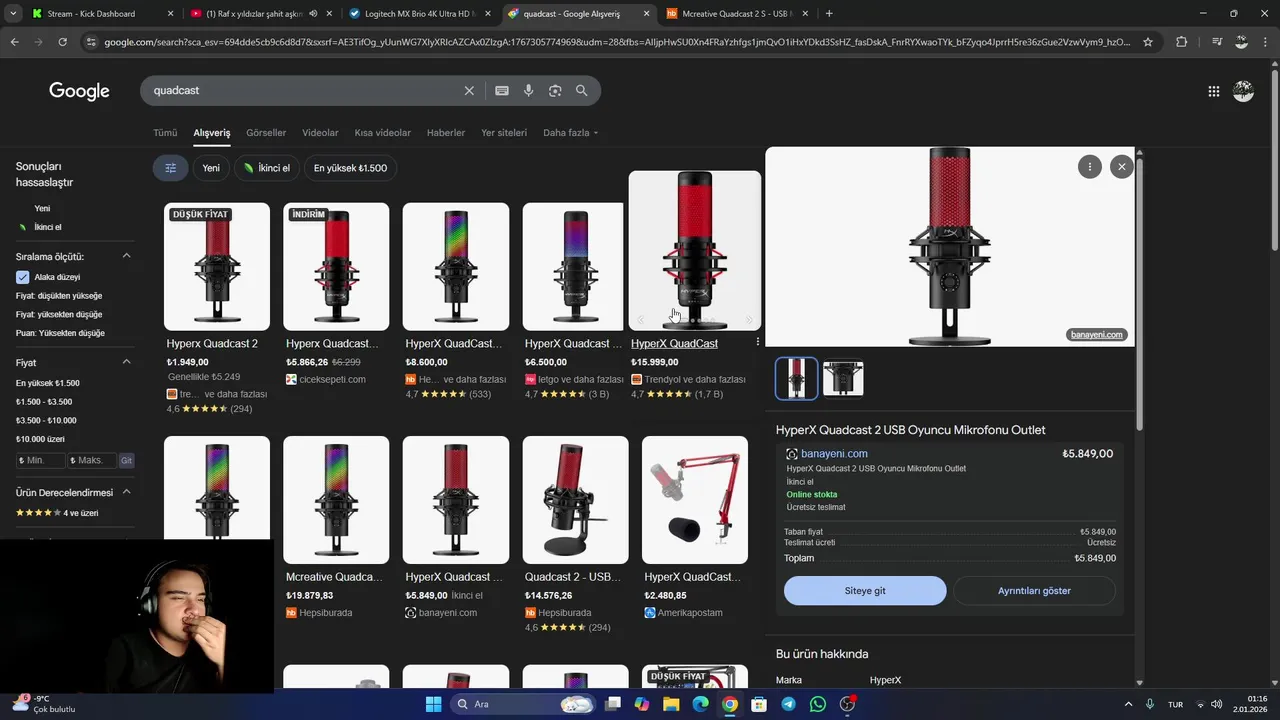Switch to the Tümü tab
The image size is (1280, 720).
[x=165, y=133]
